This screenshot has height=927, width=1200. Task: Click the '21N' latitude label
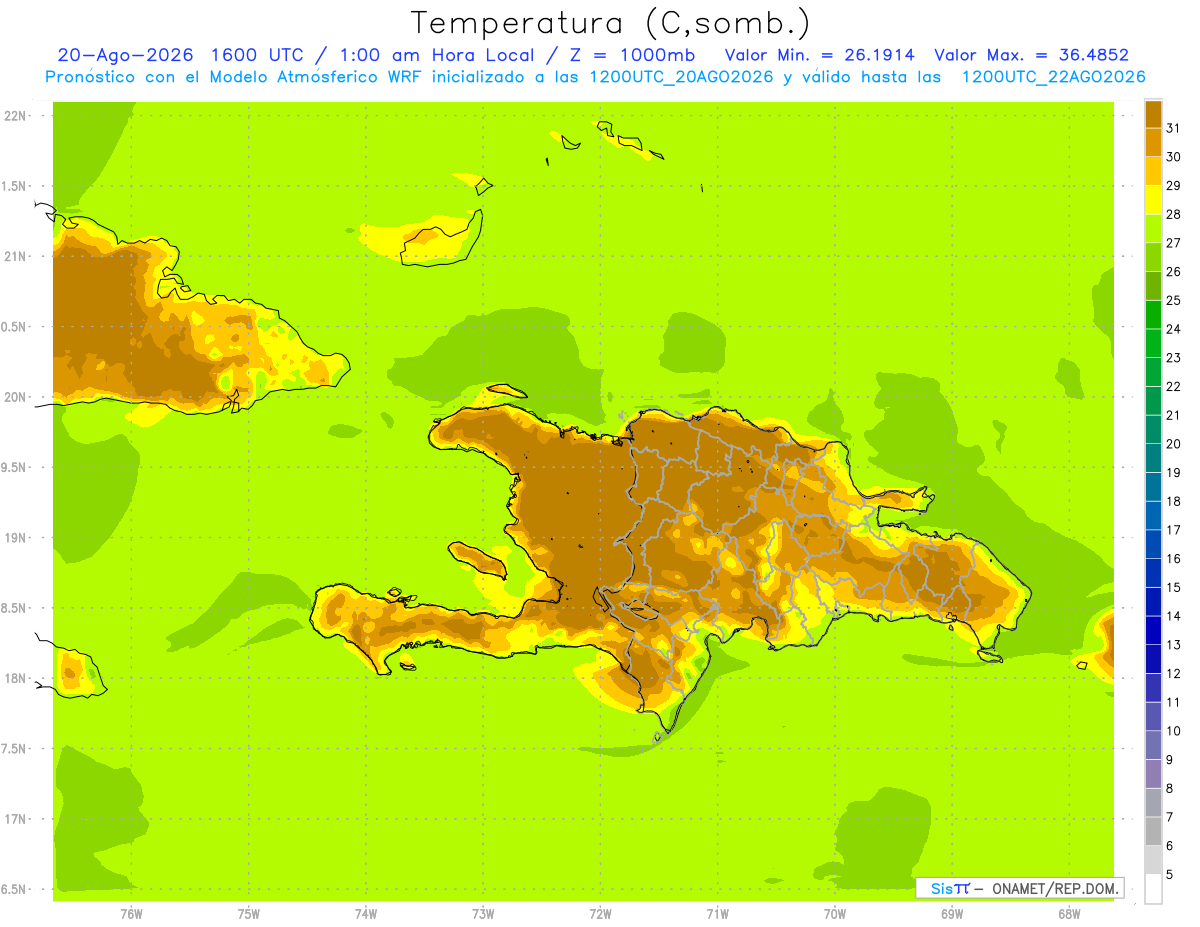coord(16,256)
